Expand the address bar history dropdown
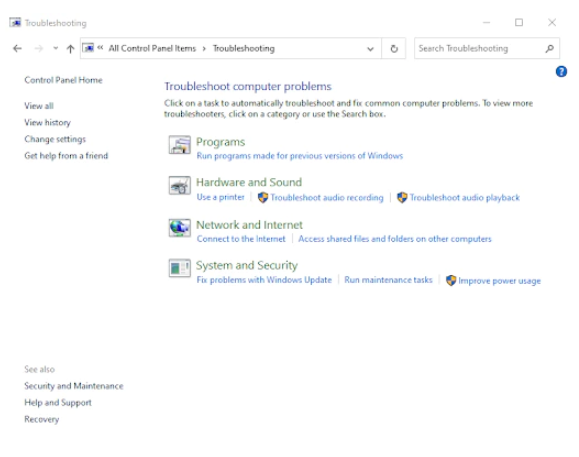579x457 pixels. (370, 49)
